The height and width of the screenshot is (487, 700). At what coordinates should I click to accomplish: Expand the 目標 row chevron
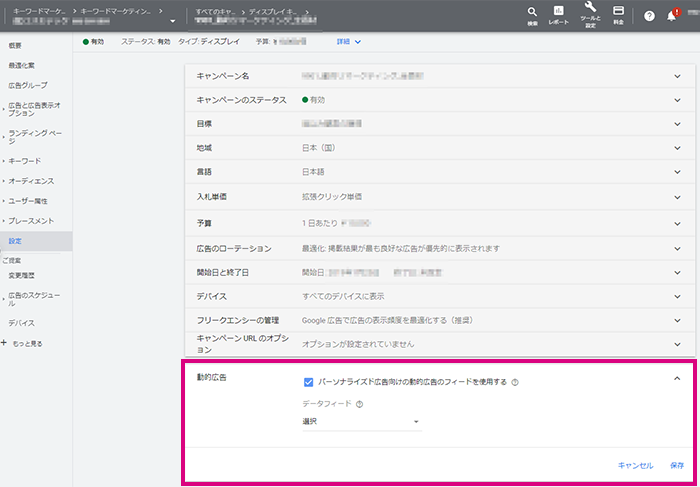(x=677, y=124)
